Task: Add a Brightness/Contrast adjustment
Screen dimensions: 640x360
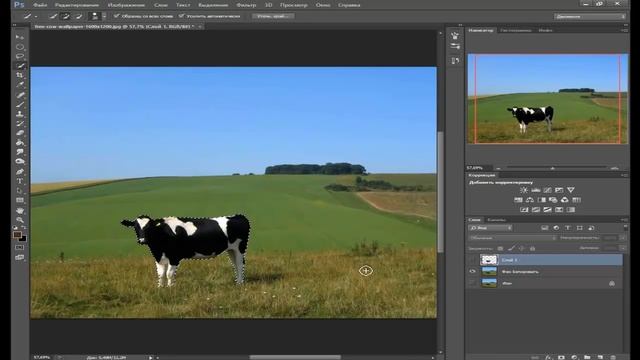Action: (524, 190)
